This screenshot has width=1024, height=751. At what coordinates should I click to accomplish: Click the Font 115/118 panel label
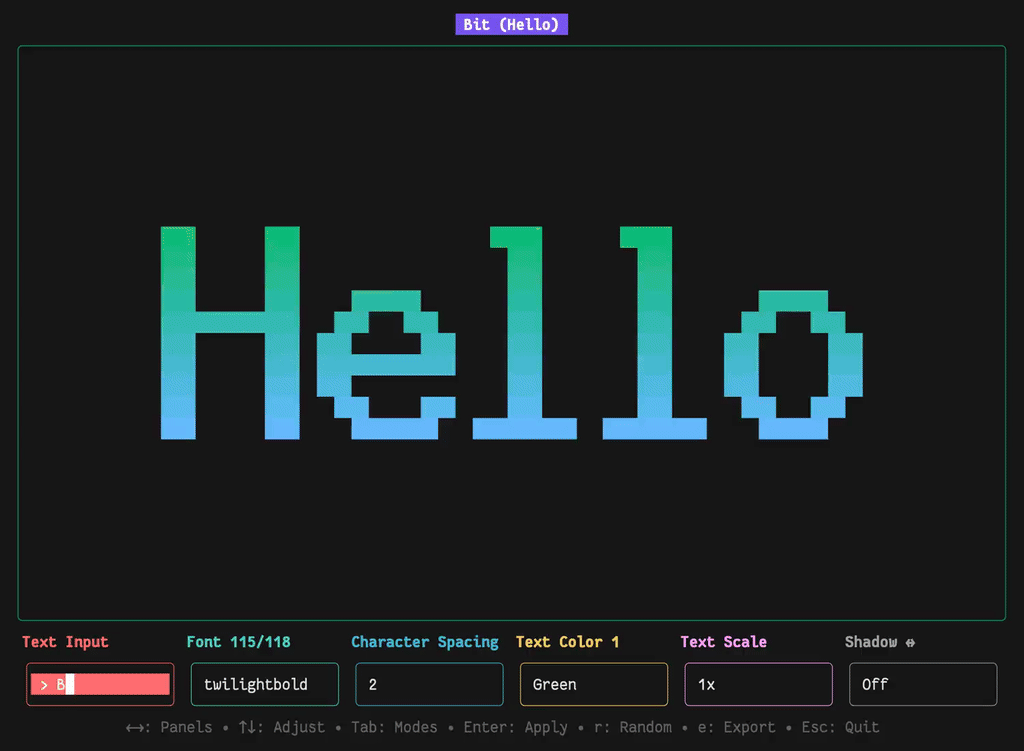238,642
